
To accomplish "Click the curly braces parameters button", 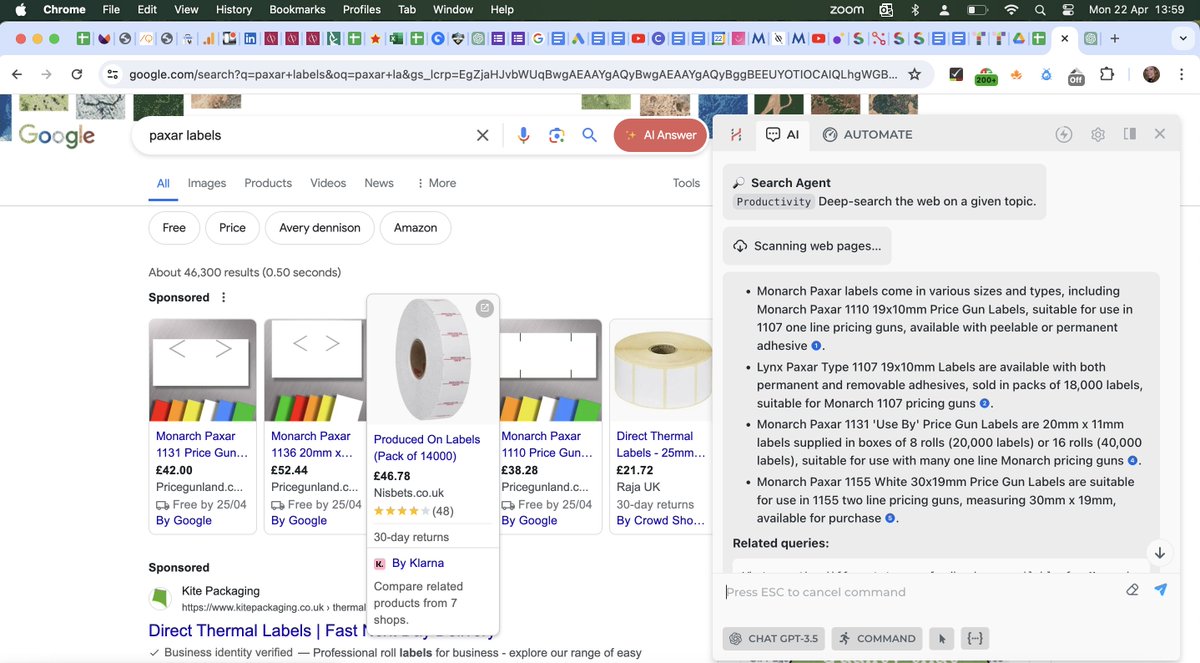I will (975, 638).
